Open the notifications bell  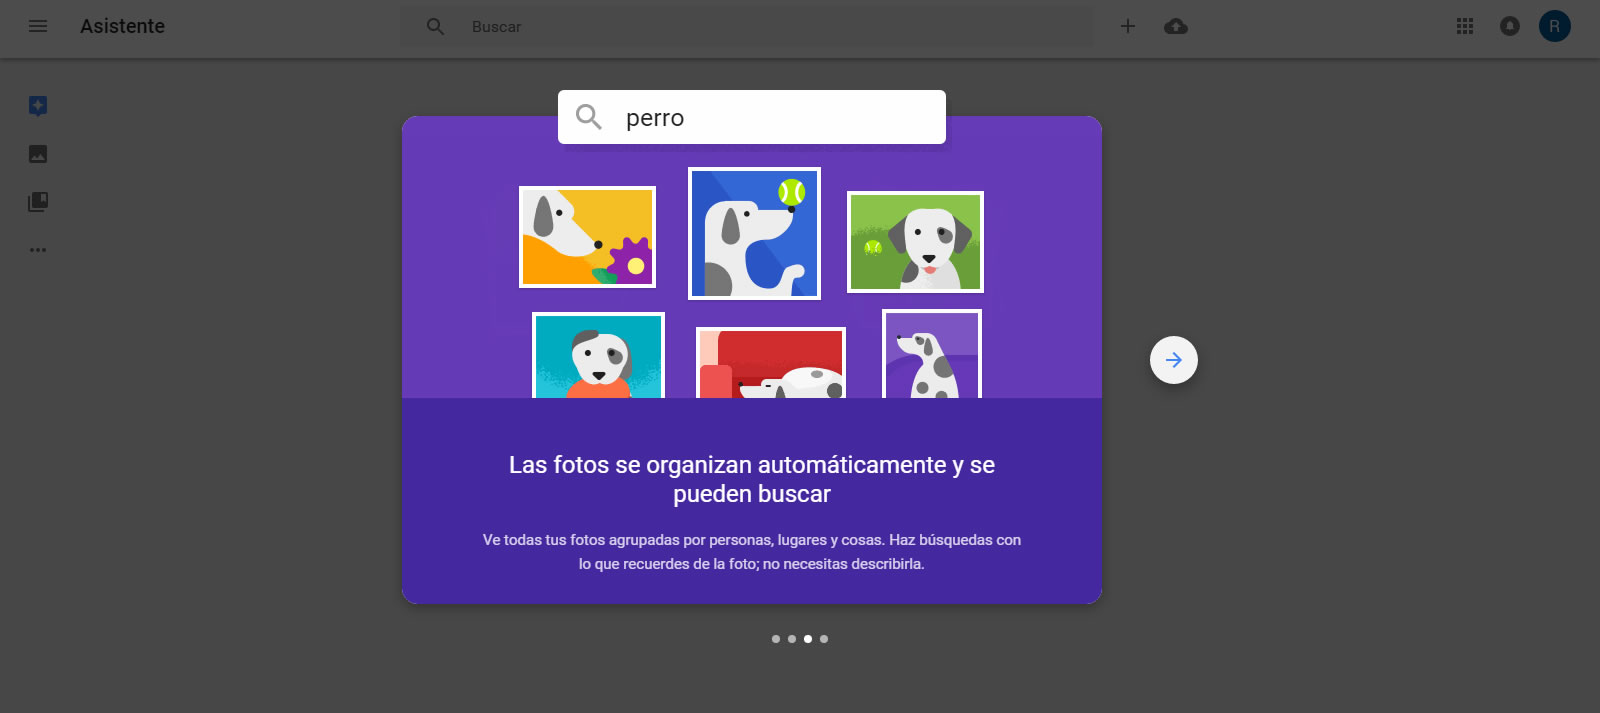coord(1510,26)
